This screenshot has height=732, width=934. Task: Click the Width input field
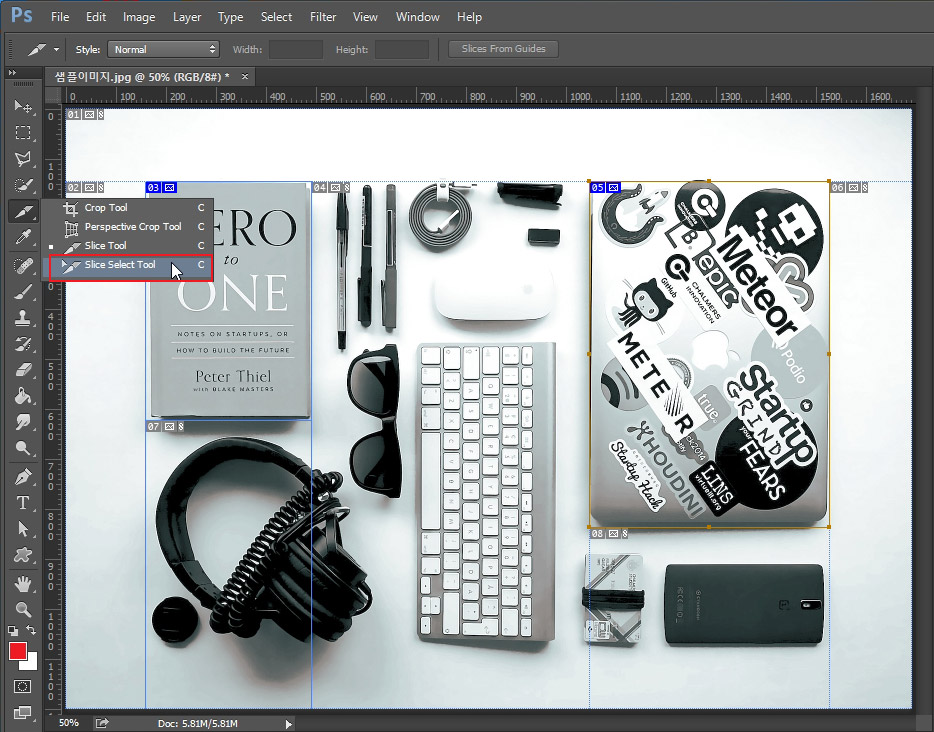[295, 49]
